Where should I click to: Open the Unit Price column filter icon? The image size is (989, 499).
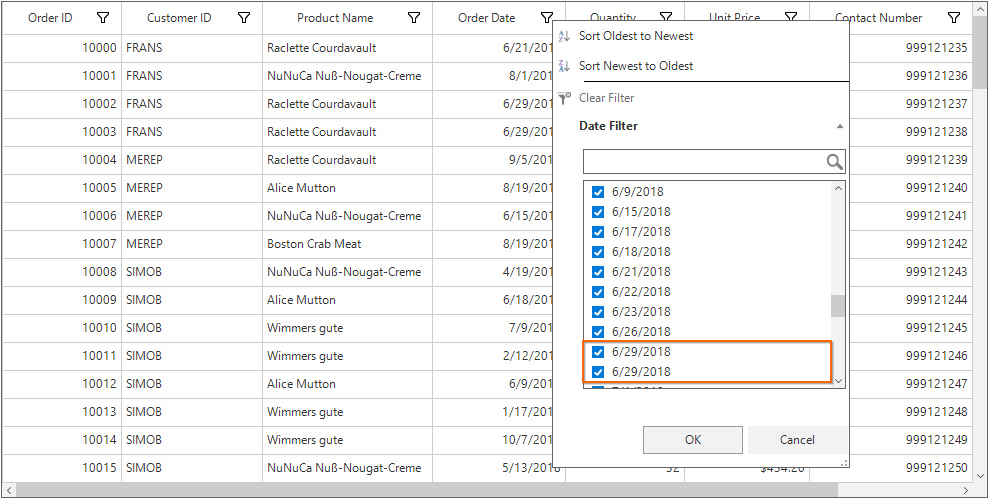(x=791, y=17)
